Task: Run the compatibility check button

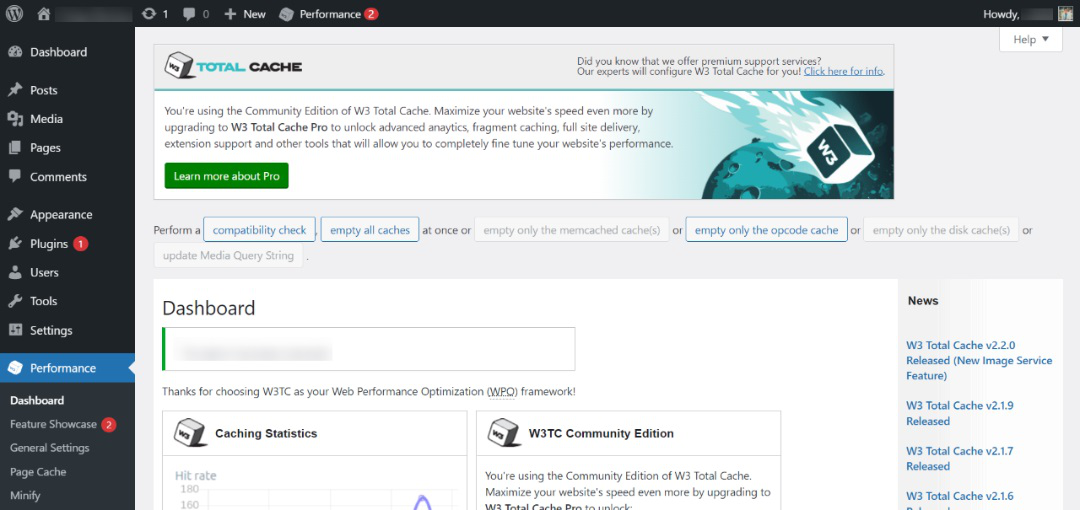Action: click(260, 230)
